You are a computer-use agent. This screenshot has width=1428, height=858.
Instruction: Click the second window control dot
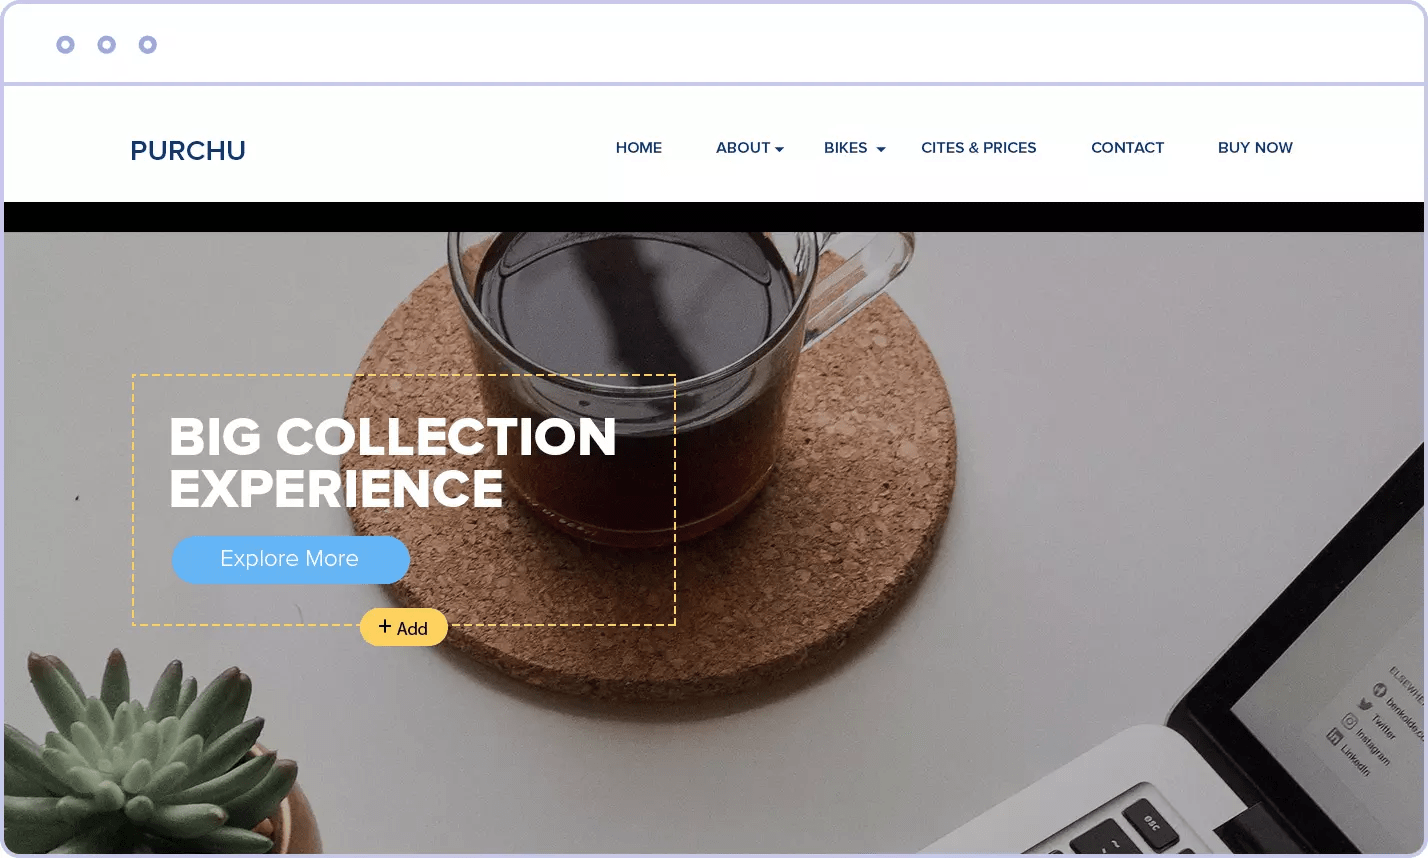click(x=106, y=44)
